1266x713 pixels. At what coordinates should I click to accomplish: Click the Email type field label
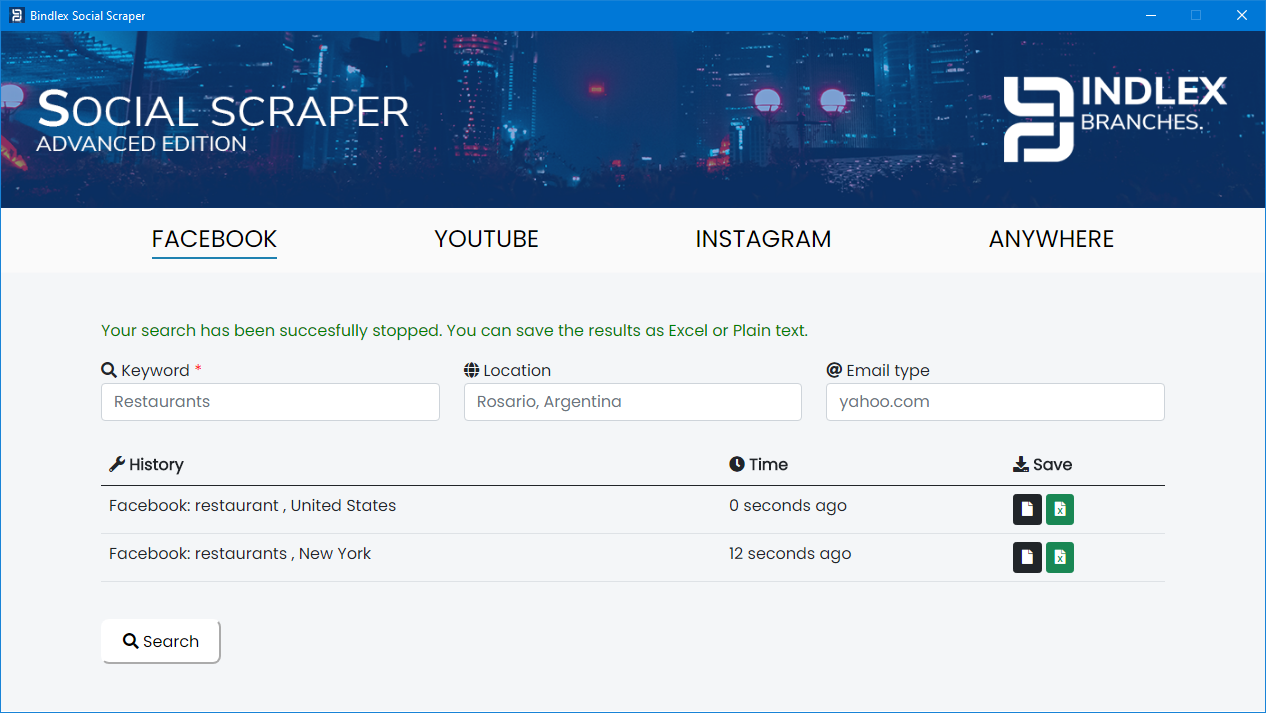pos(878,370)
